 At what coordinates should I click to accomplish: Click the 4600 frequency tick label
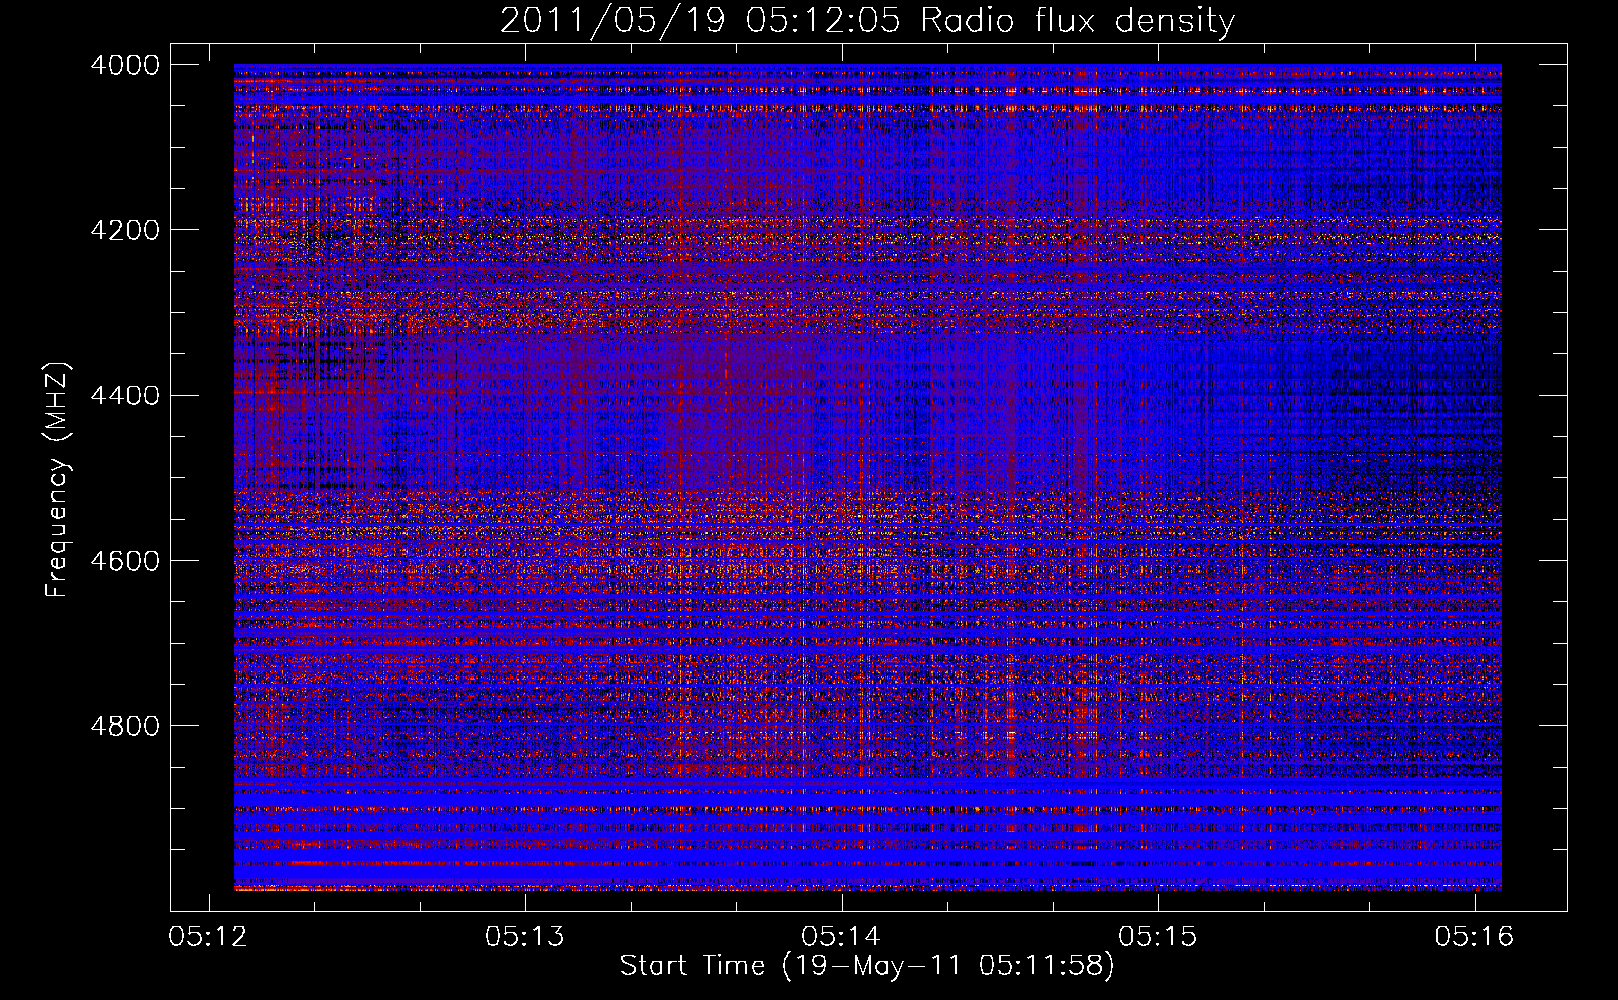point(125,561)
